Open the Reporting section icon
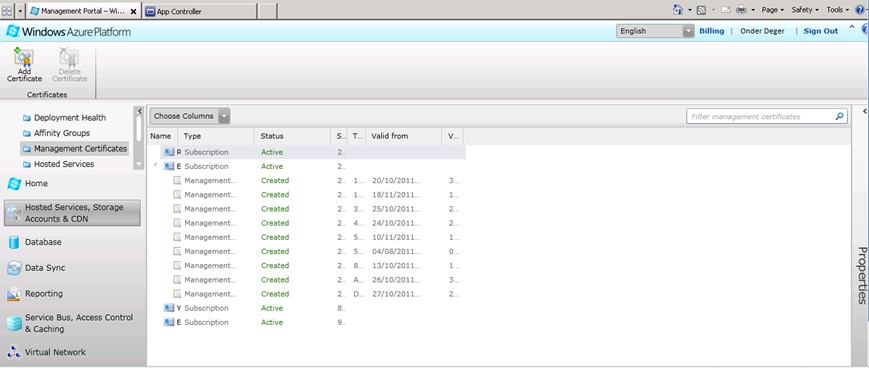Image resolution: width=869 pixels, height=368 pixels. [14, 294]
